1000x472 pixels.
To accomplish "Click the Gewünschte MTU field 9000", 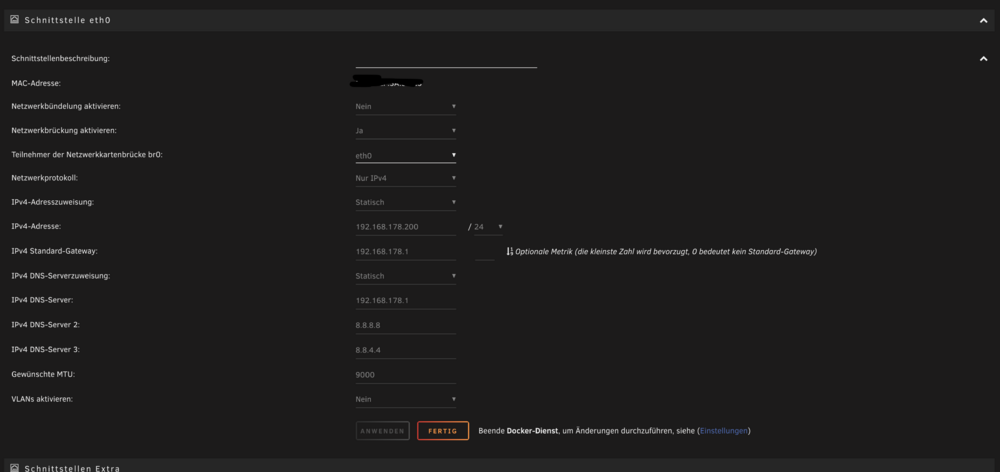I will pyautogui.click(x=406, y=375).
